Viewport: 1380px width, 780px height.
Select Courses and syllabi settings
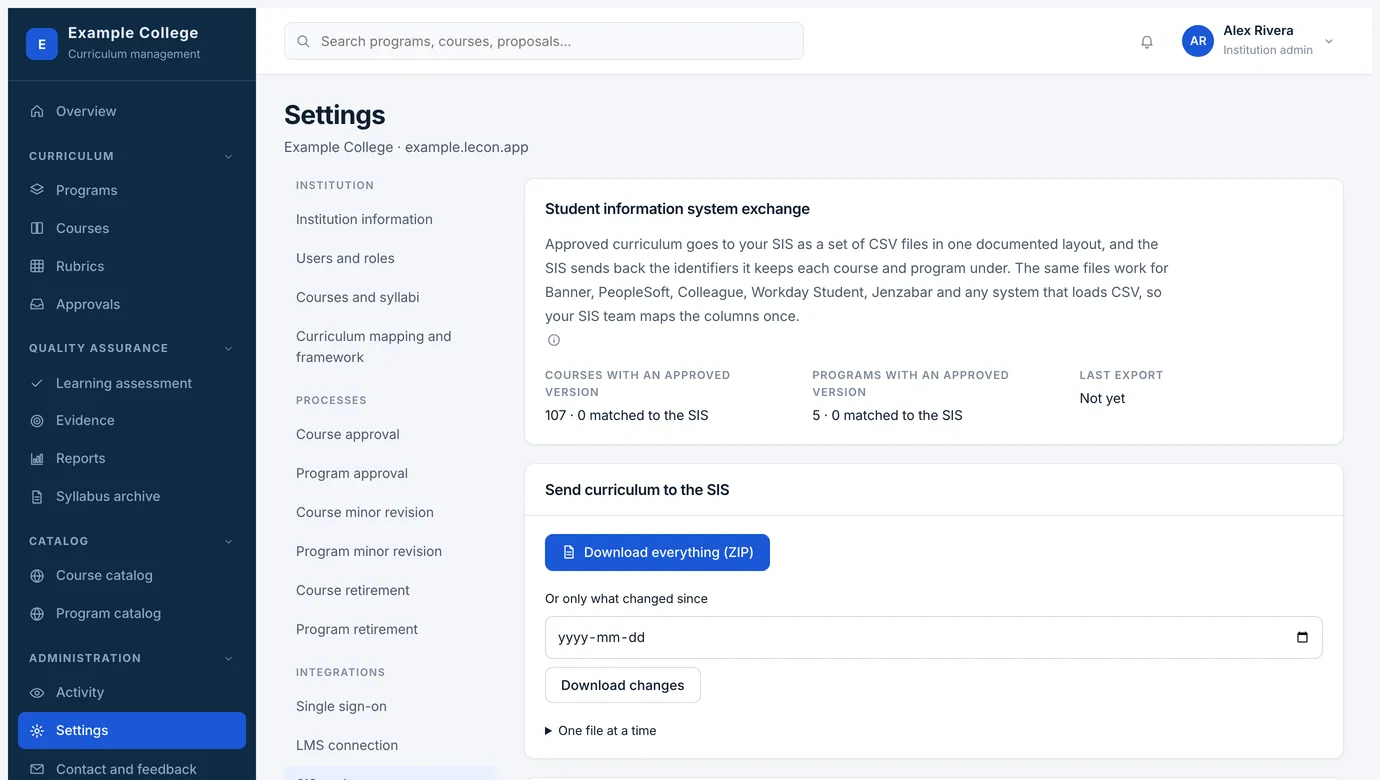358,297
